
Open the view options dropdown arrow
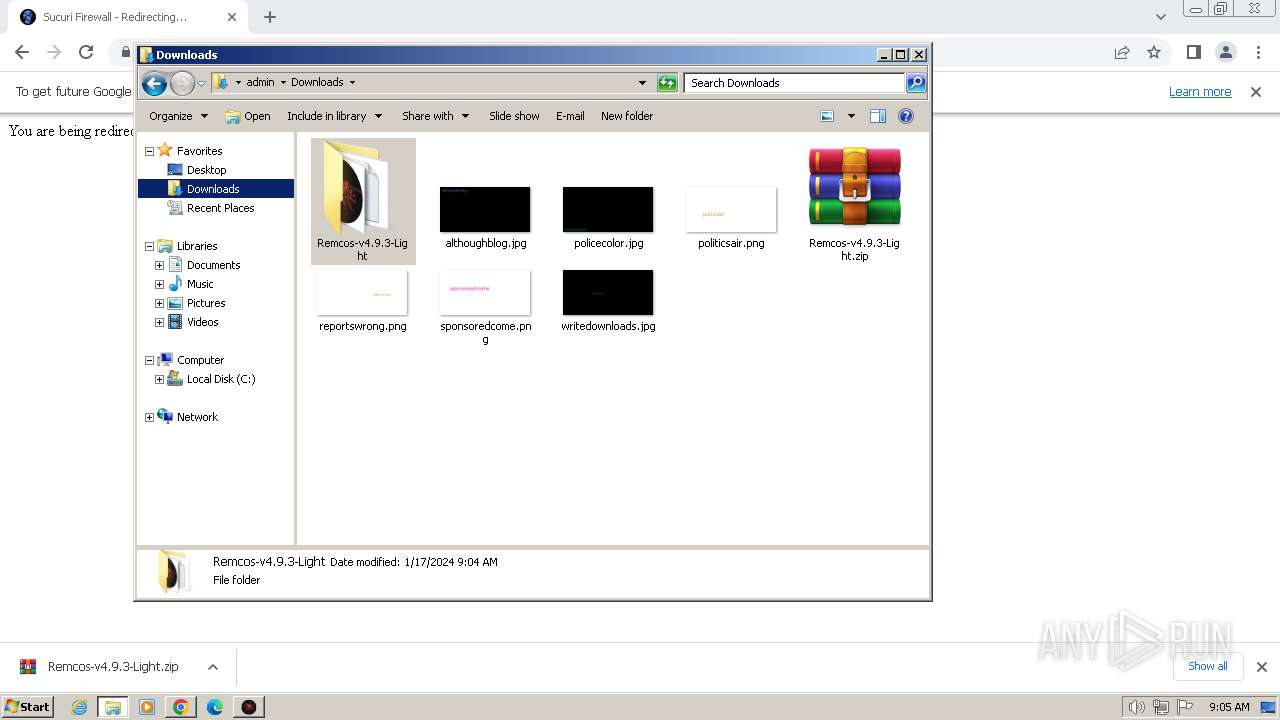click(851, 116)
